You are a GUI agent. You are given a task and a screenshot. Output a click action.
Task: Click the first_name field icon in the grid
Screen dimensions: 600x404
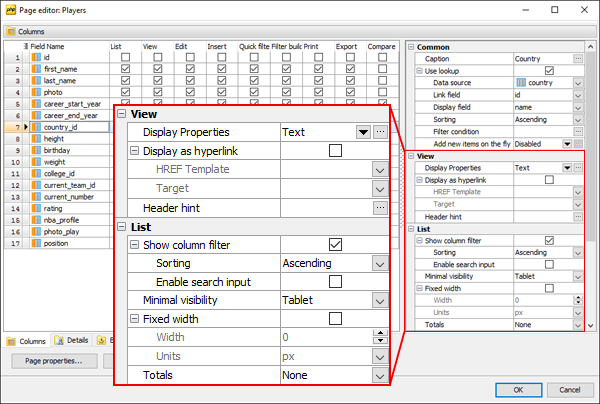[35, 69]
